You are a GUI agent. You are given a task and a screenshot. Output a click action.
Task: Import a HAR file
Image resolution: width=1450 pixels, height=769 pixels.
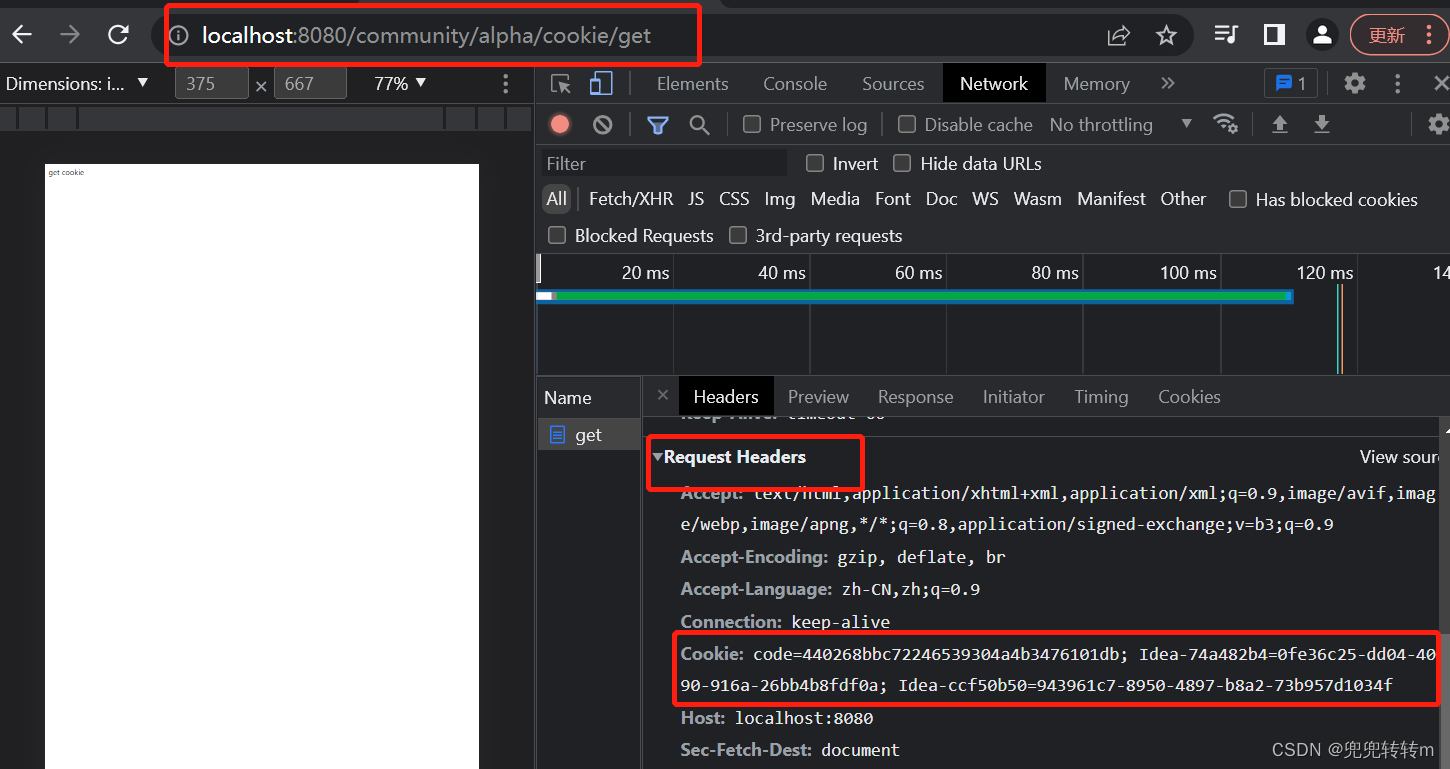pyautogui.click(x=1279, y=124)
